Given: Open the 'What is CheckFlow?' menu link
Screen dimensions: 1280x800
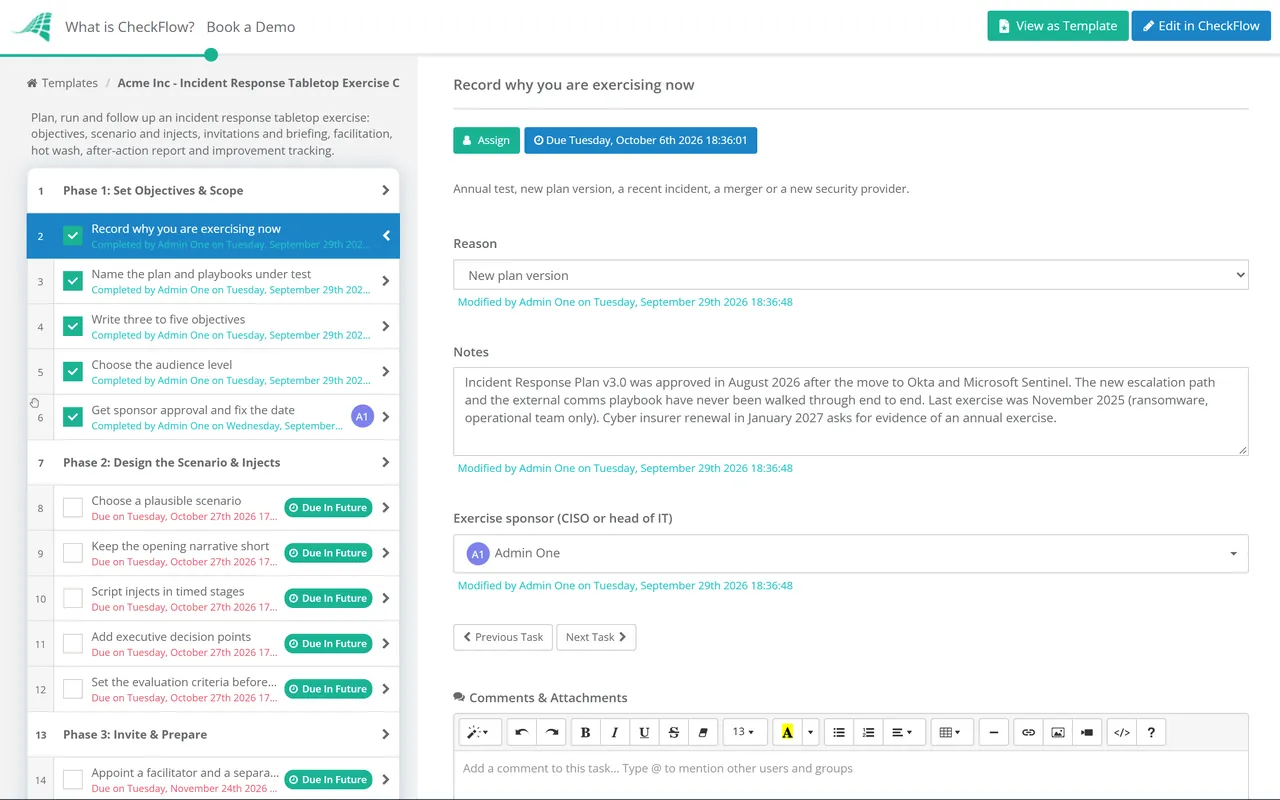Looking at the screenshot, I should (130, 27).
